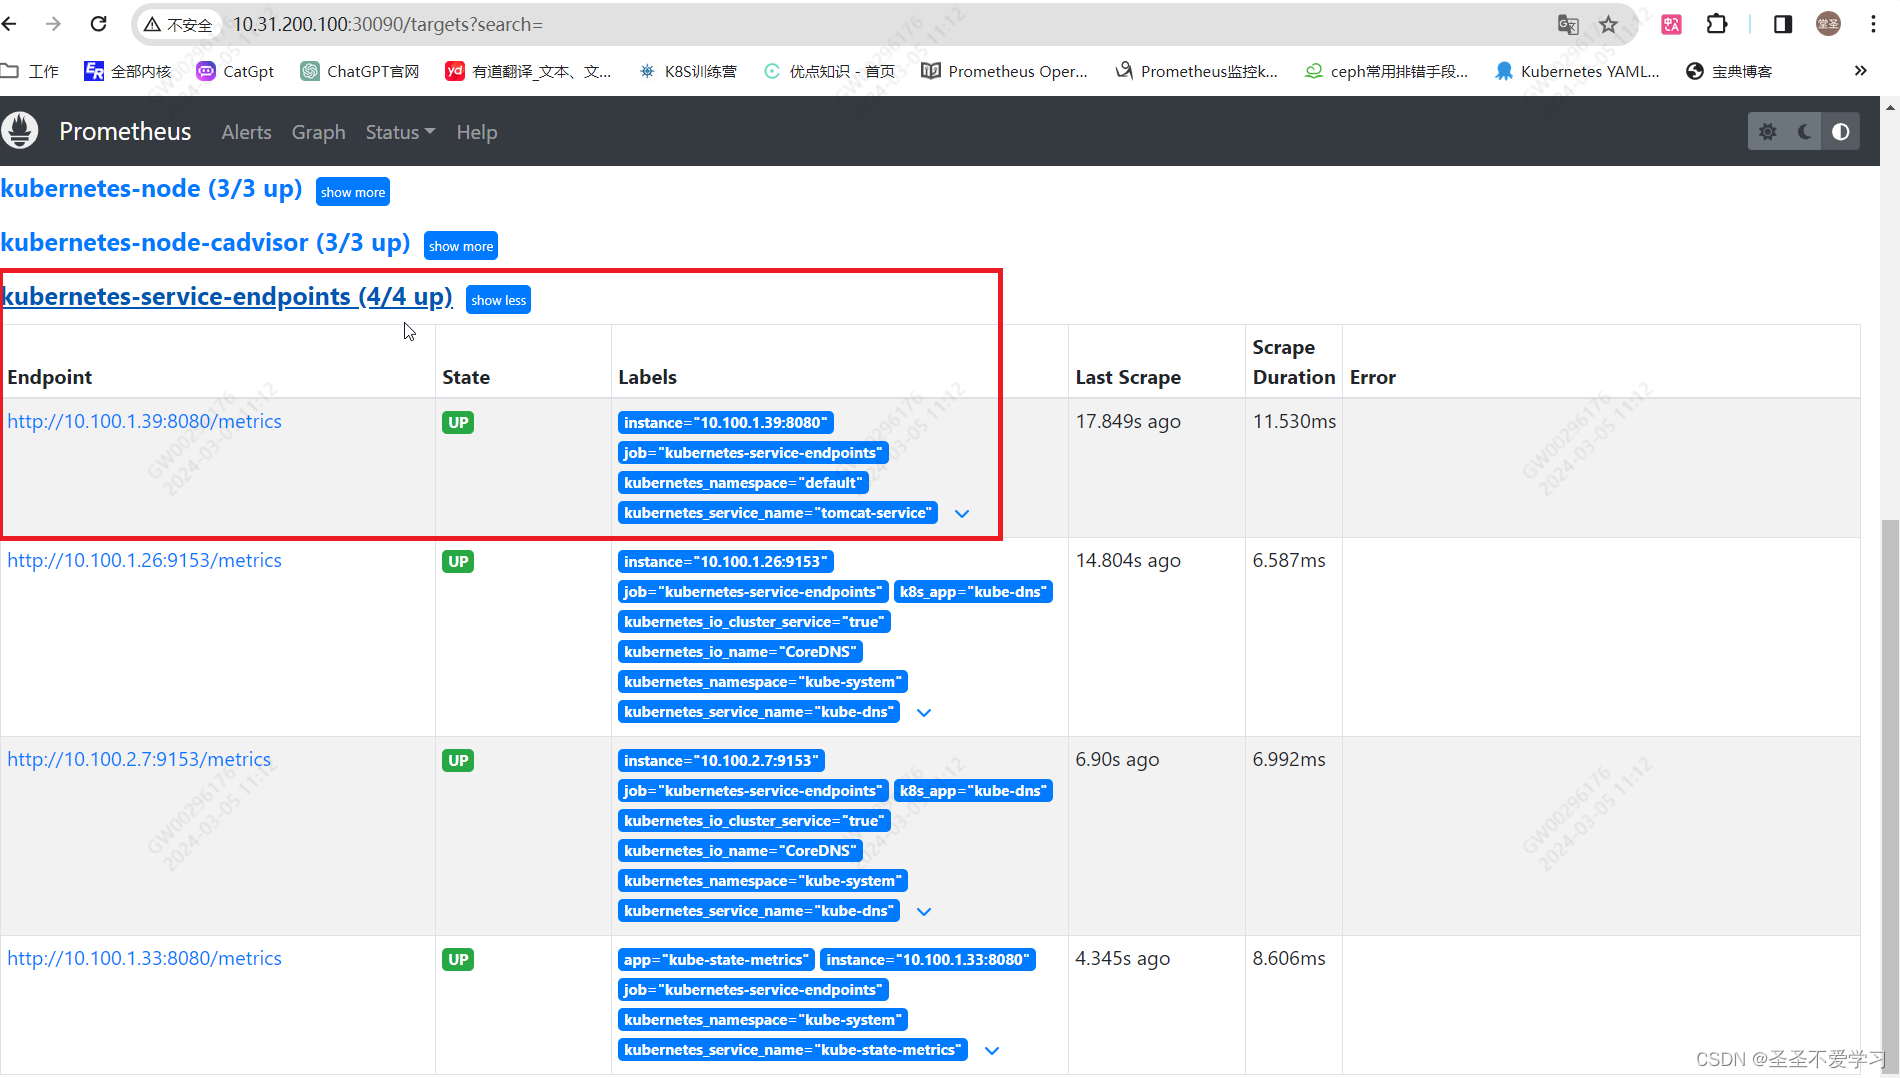Viewport: 1900px width, 1078px height.
Task: Click the browser forward arrow
Action: tap(54, 24)
